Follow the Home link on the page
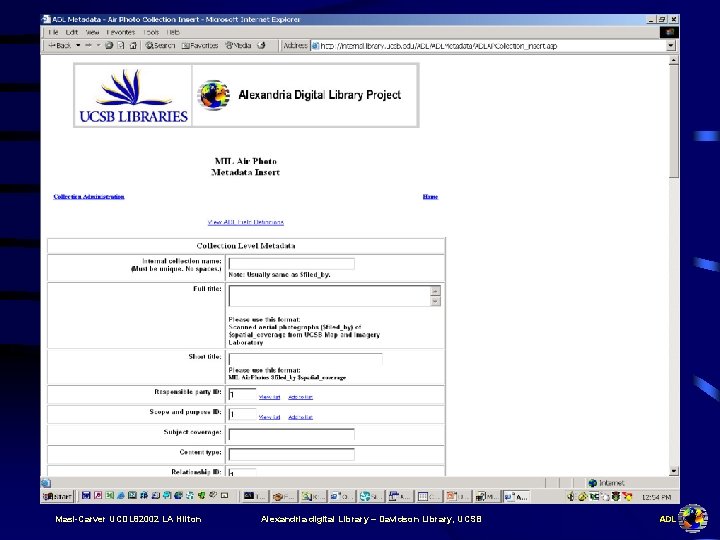720x540 pixels. 430,197
